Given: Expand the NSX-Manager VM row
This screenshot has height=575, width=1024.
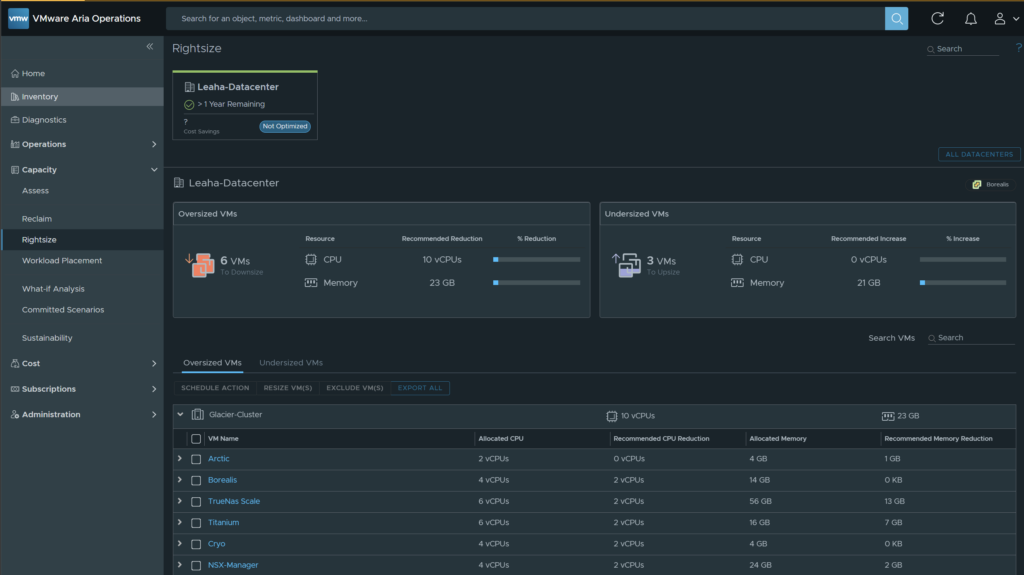Looking at the screenshot, I should 180,565.
